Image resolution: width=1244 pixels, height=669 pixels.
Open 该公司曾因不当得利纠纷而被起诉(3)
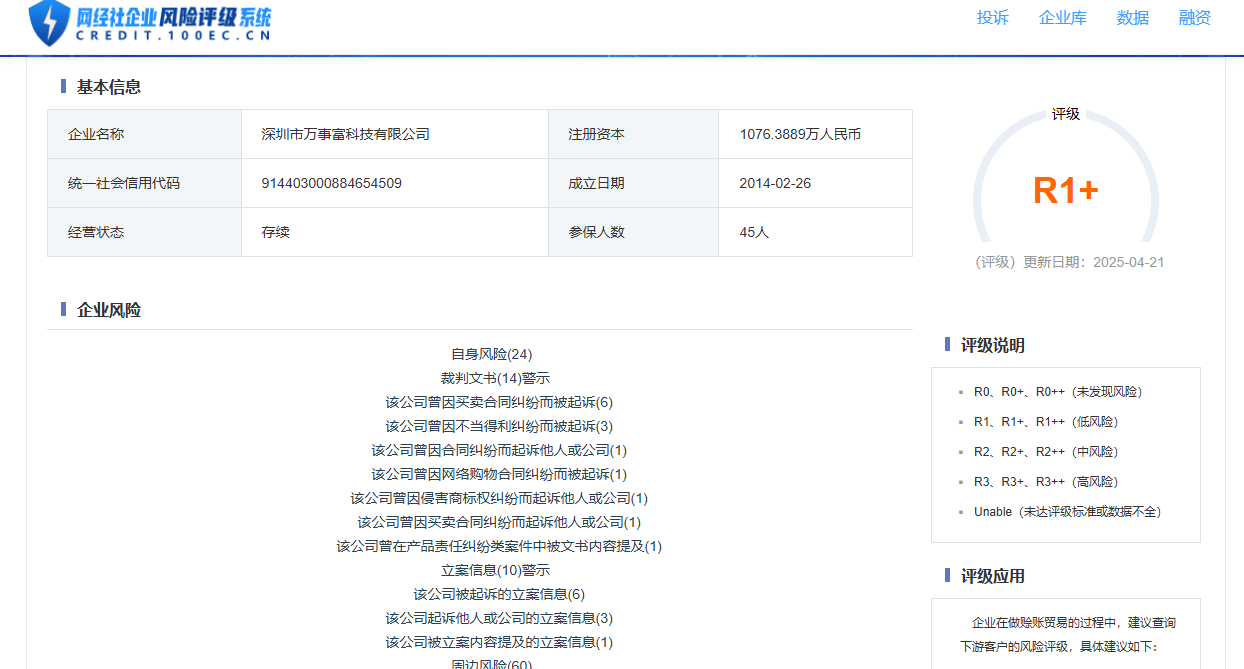click(499, 426)
